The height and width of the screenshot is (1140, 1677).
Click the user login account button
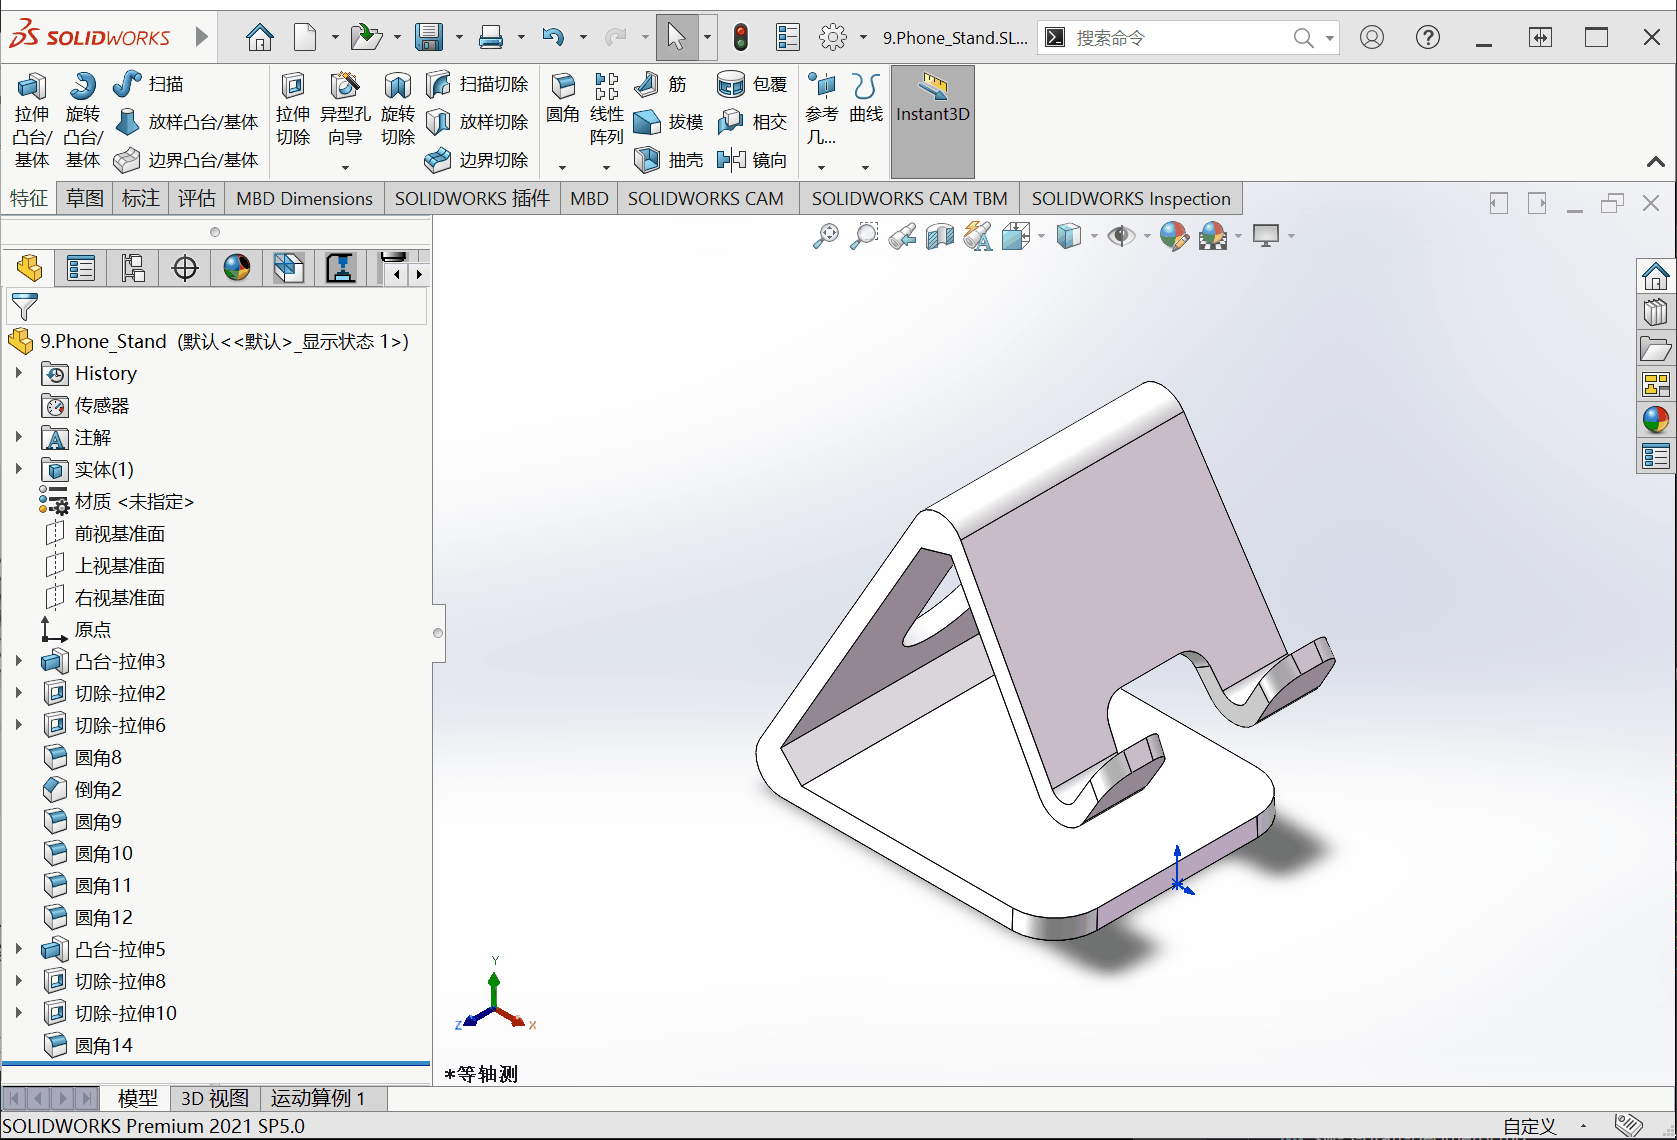[1372, 38]
